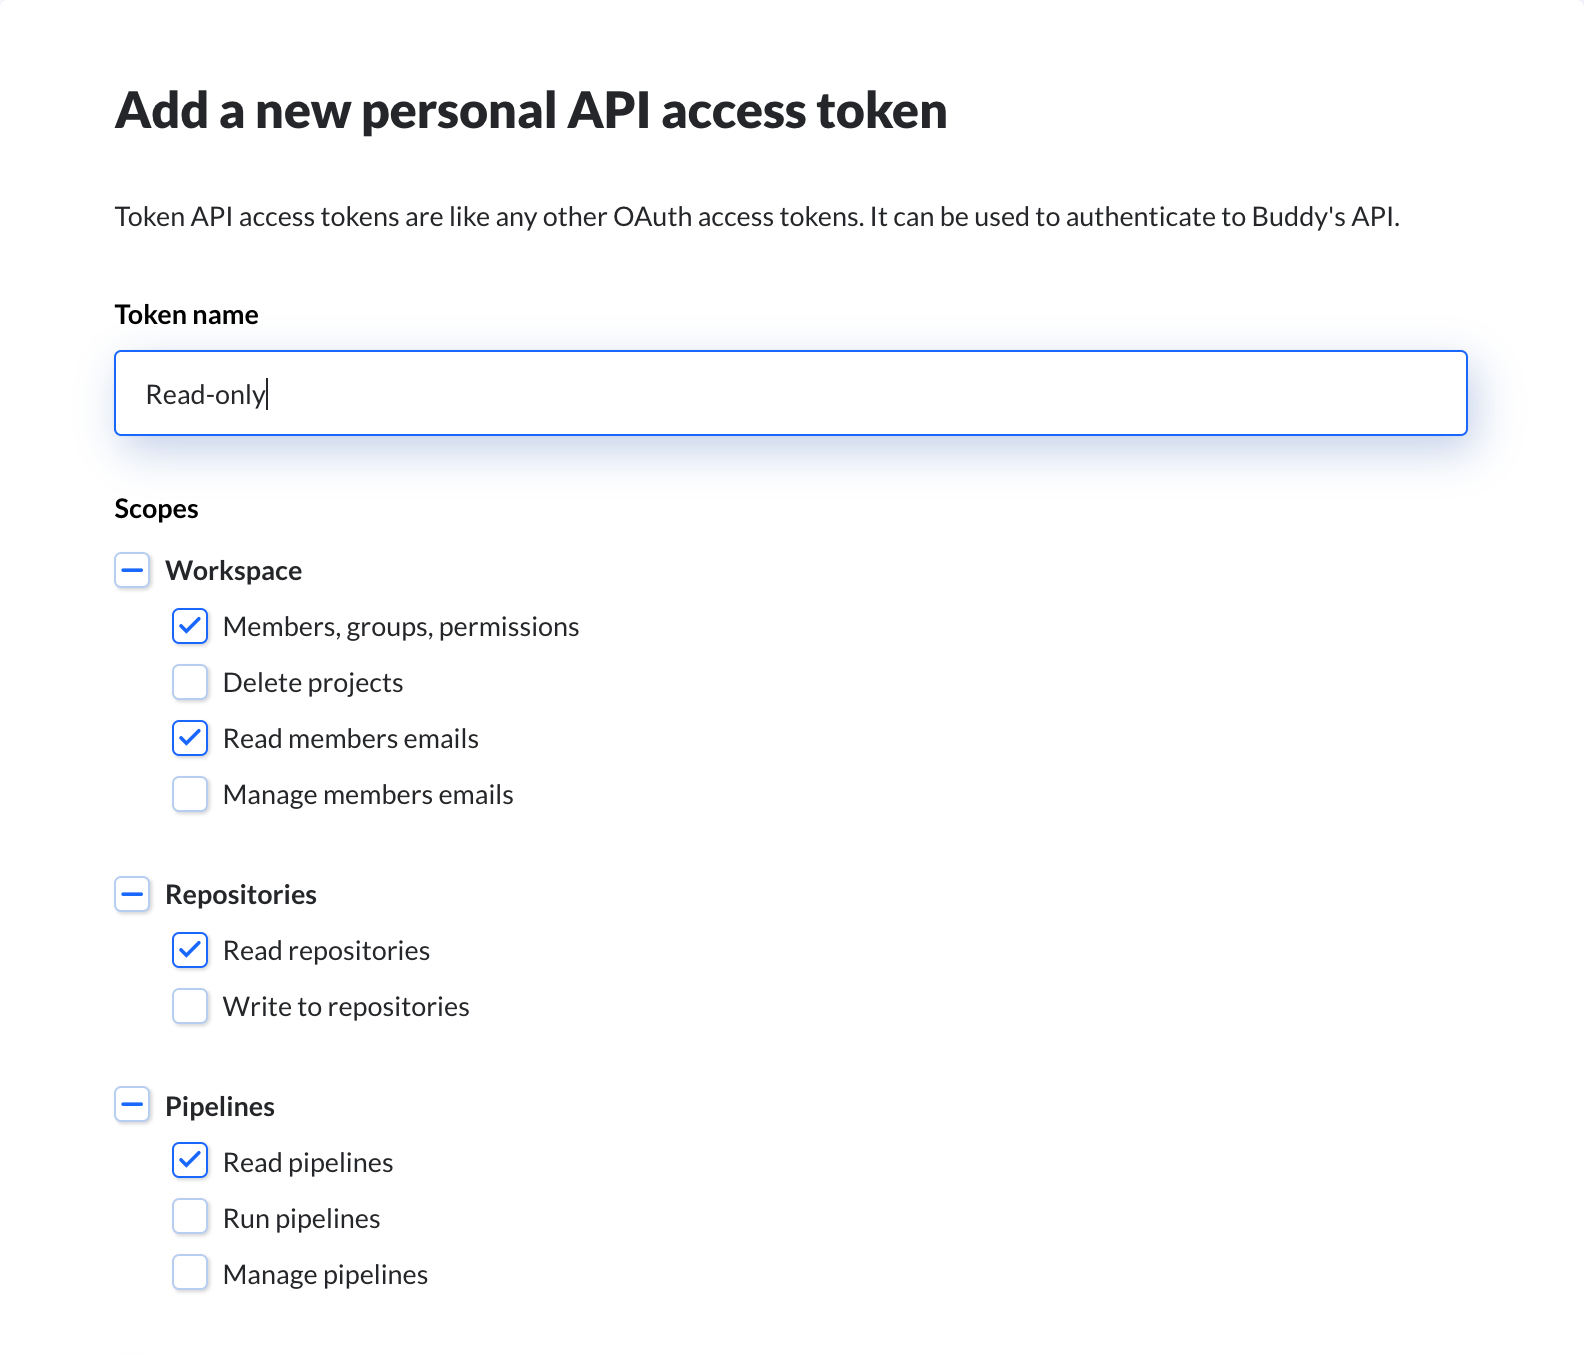The image size is (1584, 1354).
Task: Enable "Write to repositories"
Action: (189, 1006)
